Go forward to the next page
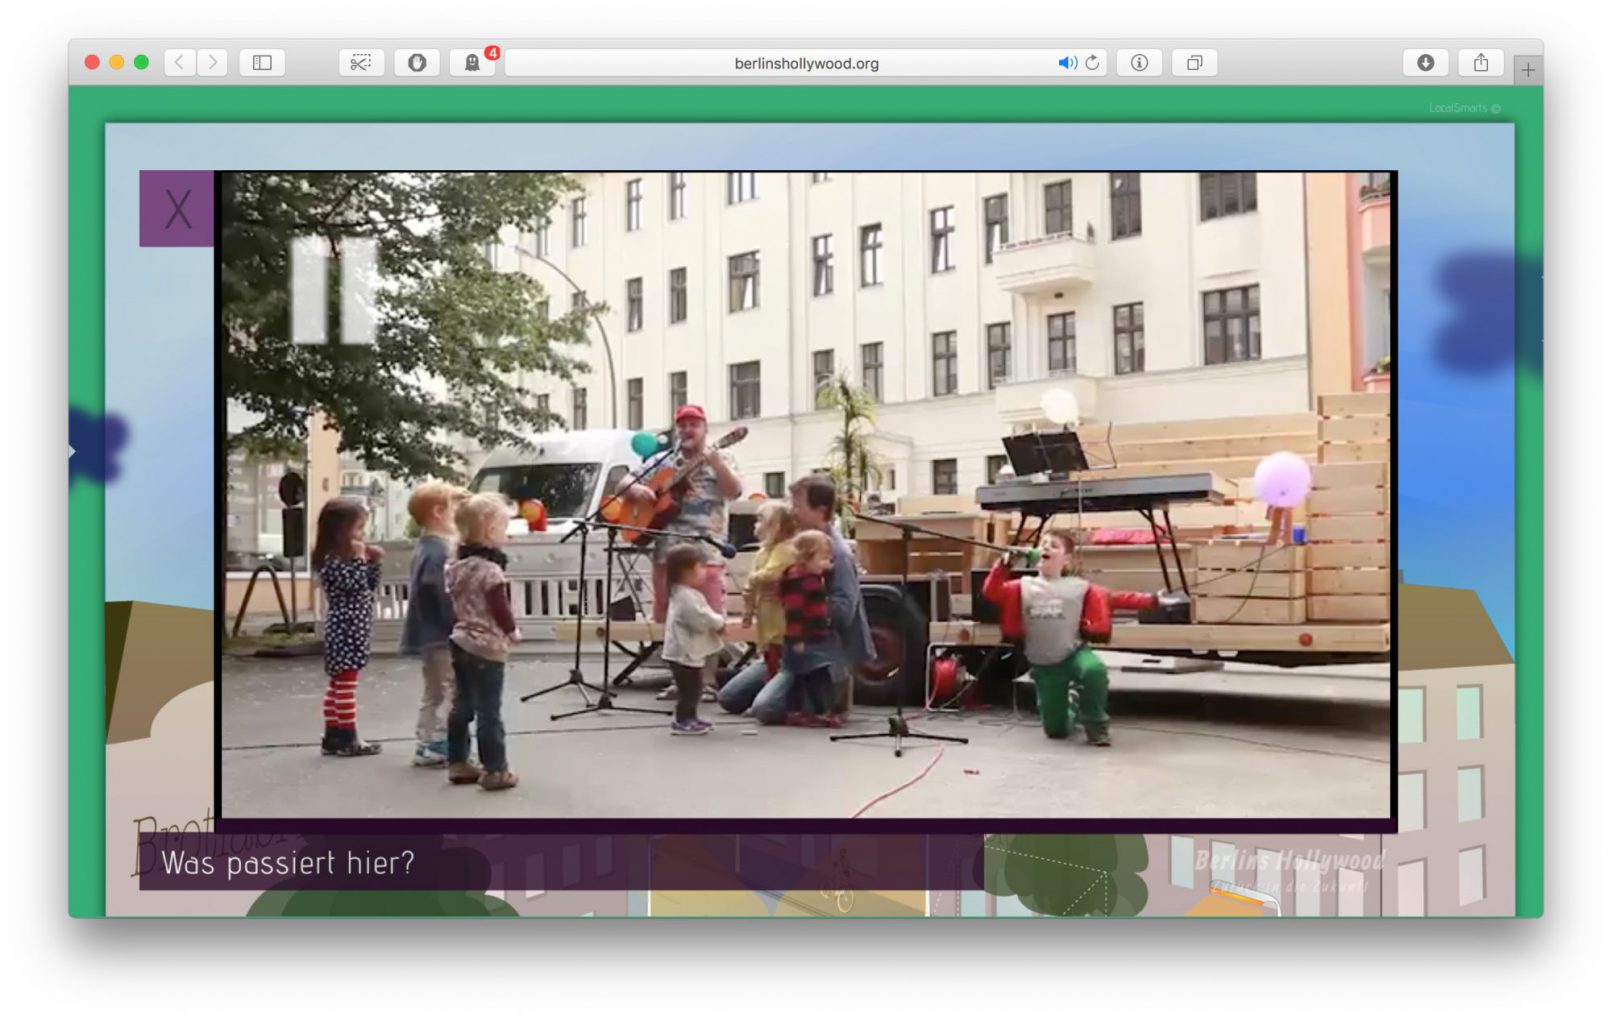 click(212, 63)
